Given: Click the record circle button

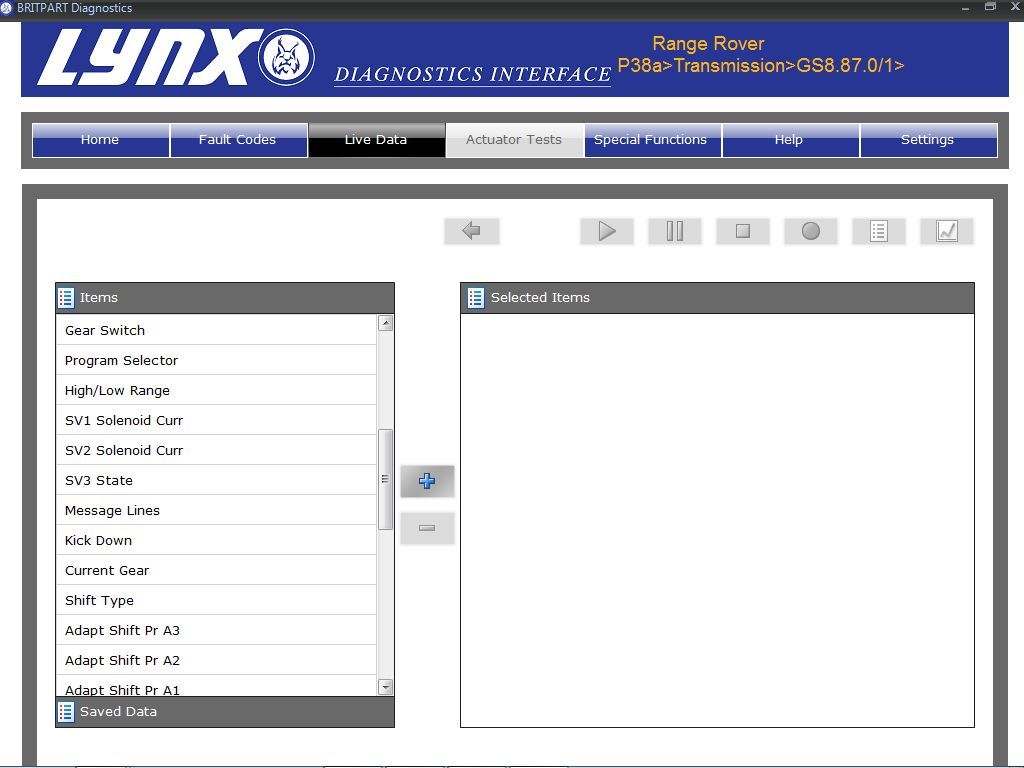Looking at the screenshot, I should click(810, 231).
